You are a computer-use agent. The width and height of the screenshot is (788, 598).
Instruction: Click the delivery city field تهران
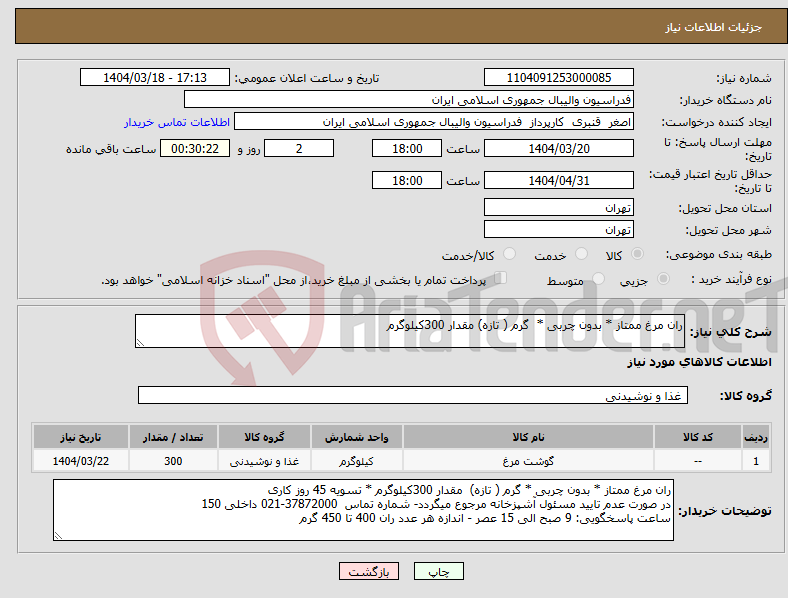tap(558, 229)
